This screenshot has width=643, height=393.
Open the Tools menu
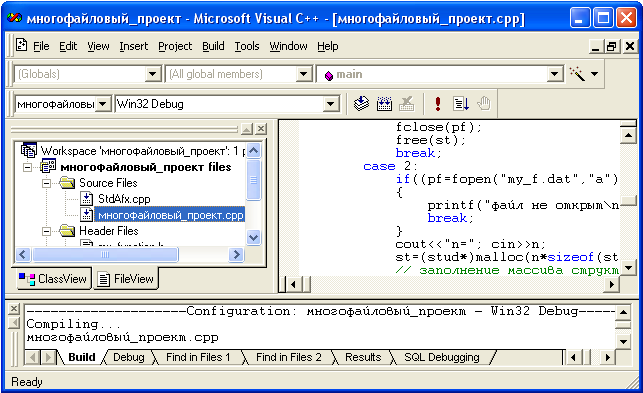pos(247,46)
